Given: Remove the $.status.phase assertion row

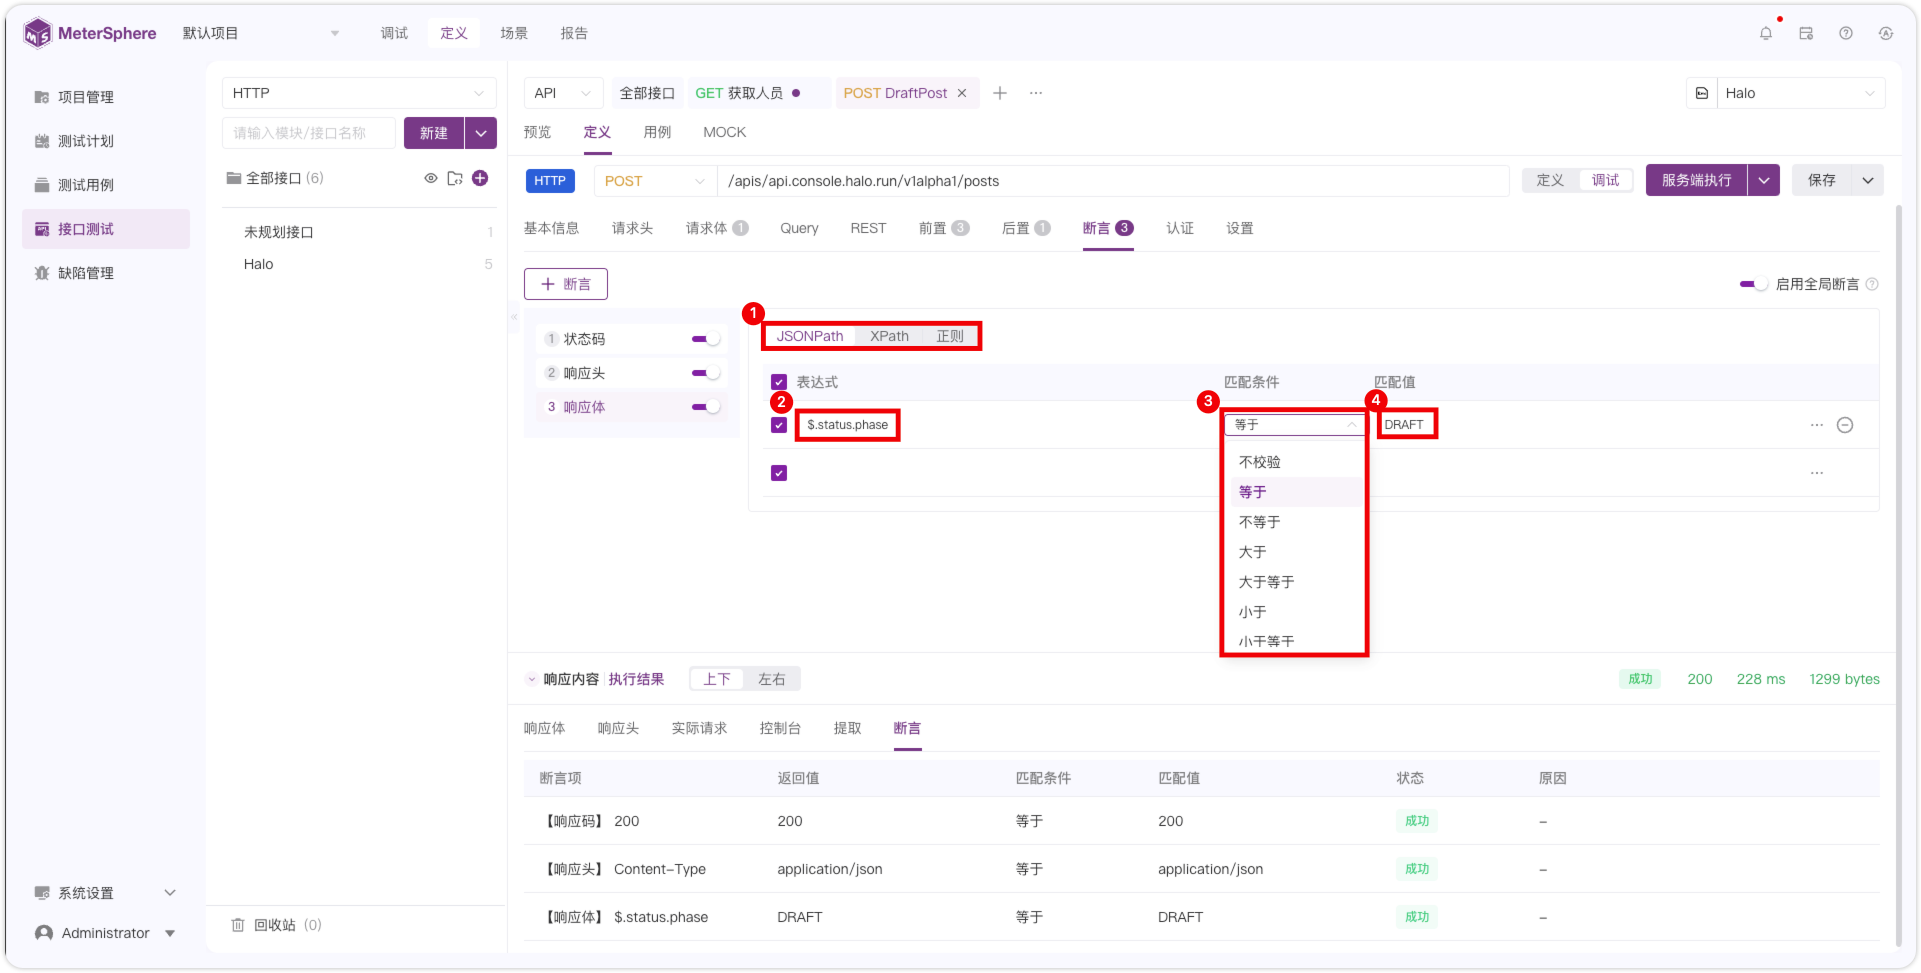Looking at the screenshot, I should [1845, 425].
